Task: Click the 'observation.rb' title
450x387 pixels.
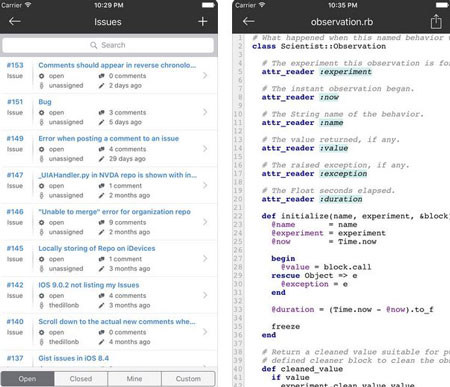Action: (x=342, y=22)
